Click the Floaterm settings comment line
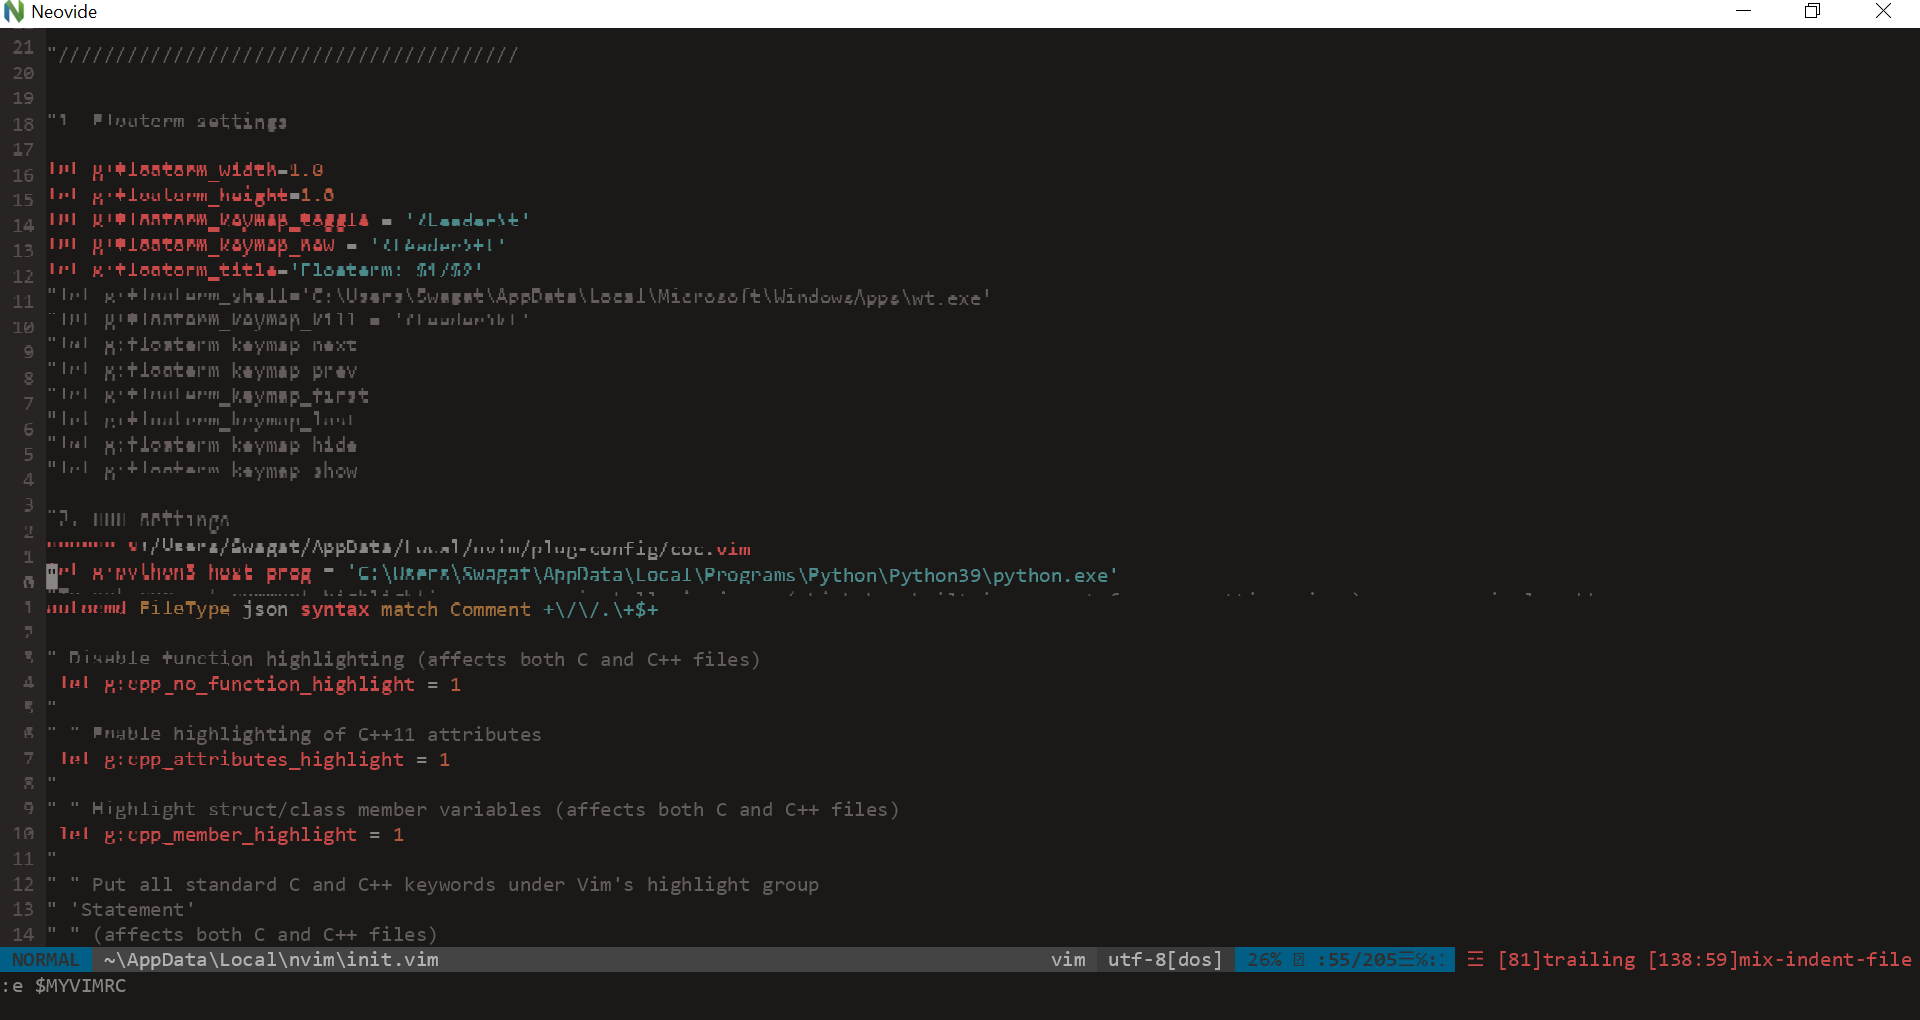Image resolution: width=1920 pixels, height=1020 pixels. (x=170, y=121)
